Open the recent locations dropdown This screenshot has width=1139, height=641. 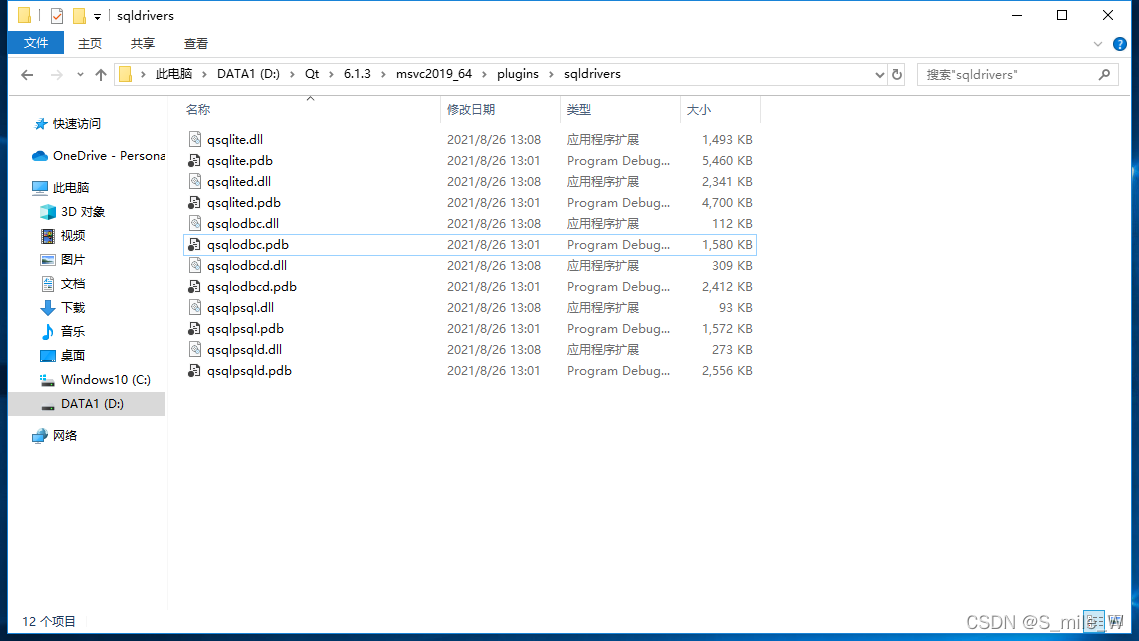(x=80, y=74)
